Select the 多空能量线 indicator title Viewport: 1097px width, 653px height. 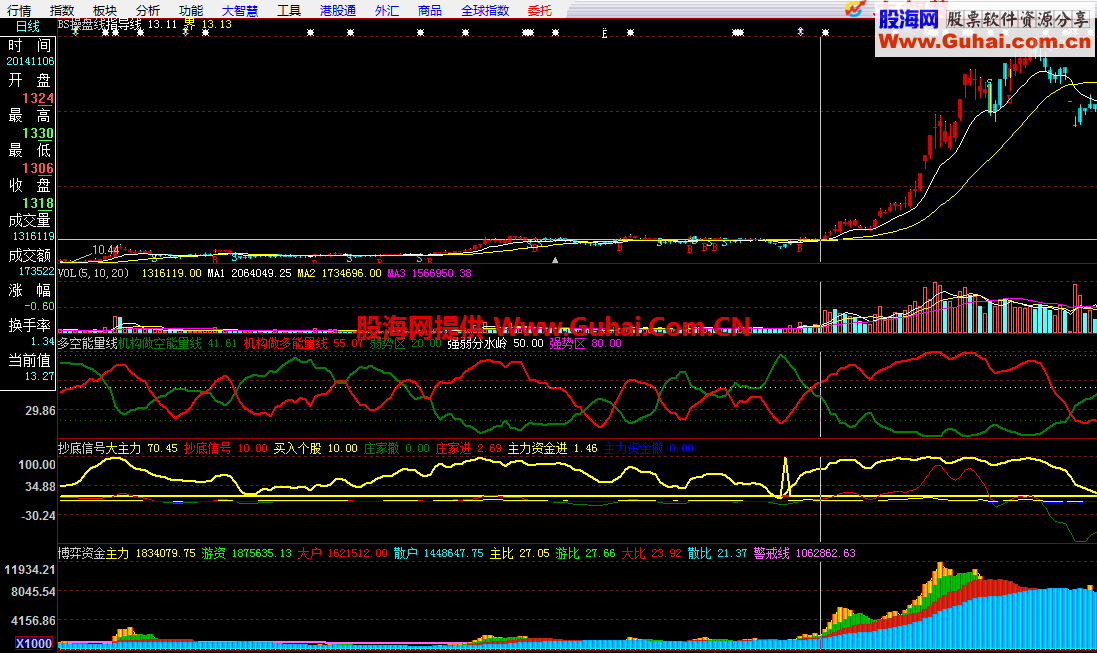88,343
